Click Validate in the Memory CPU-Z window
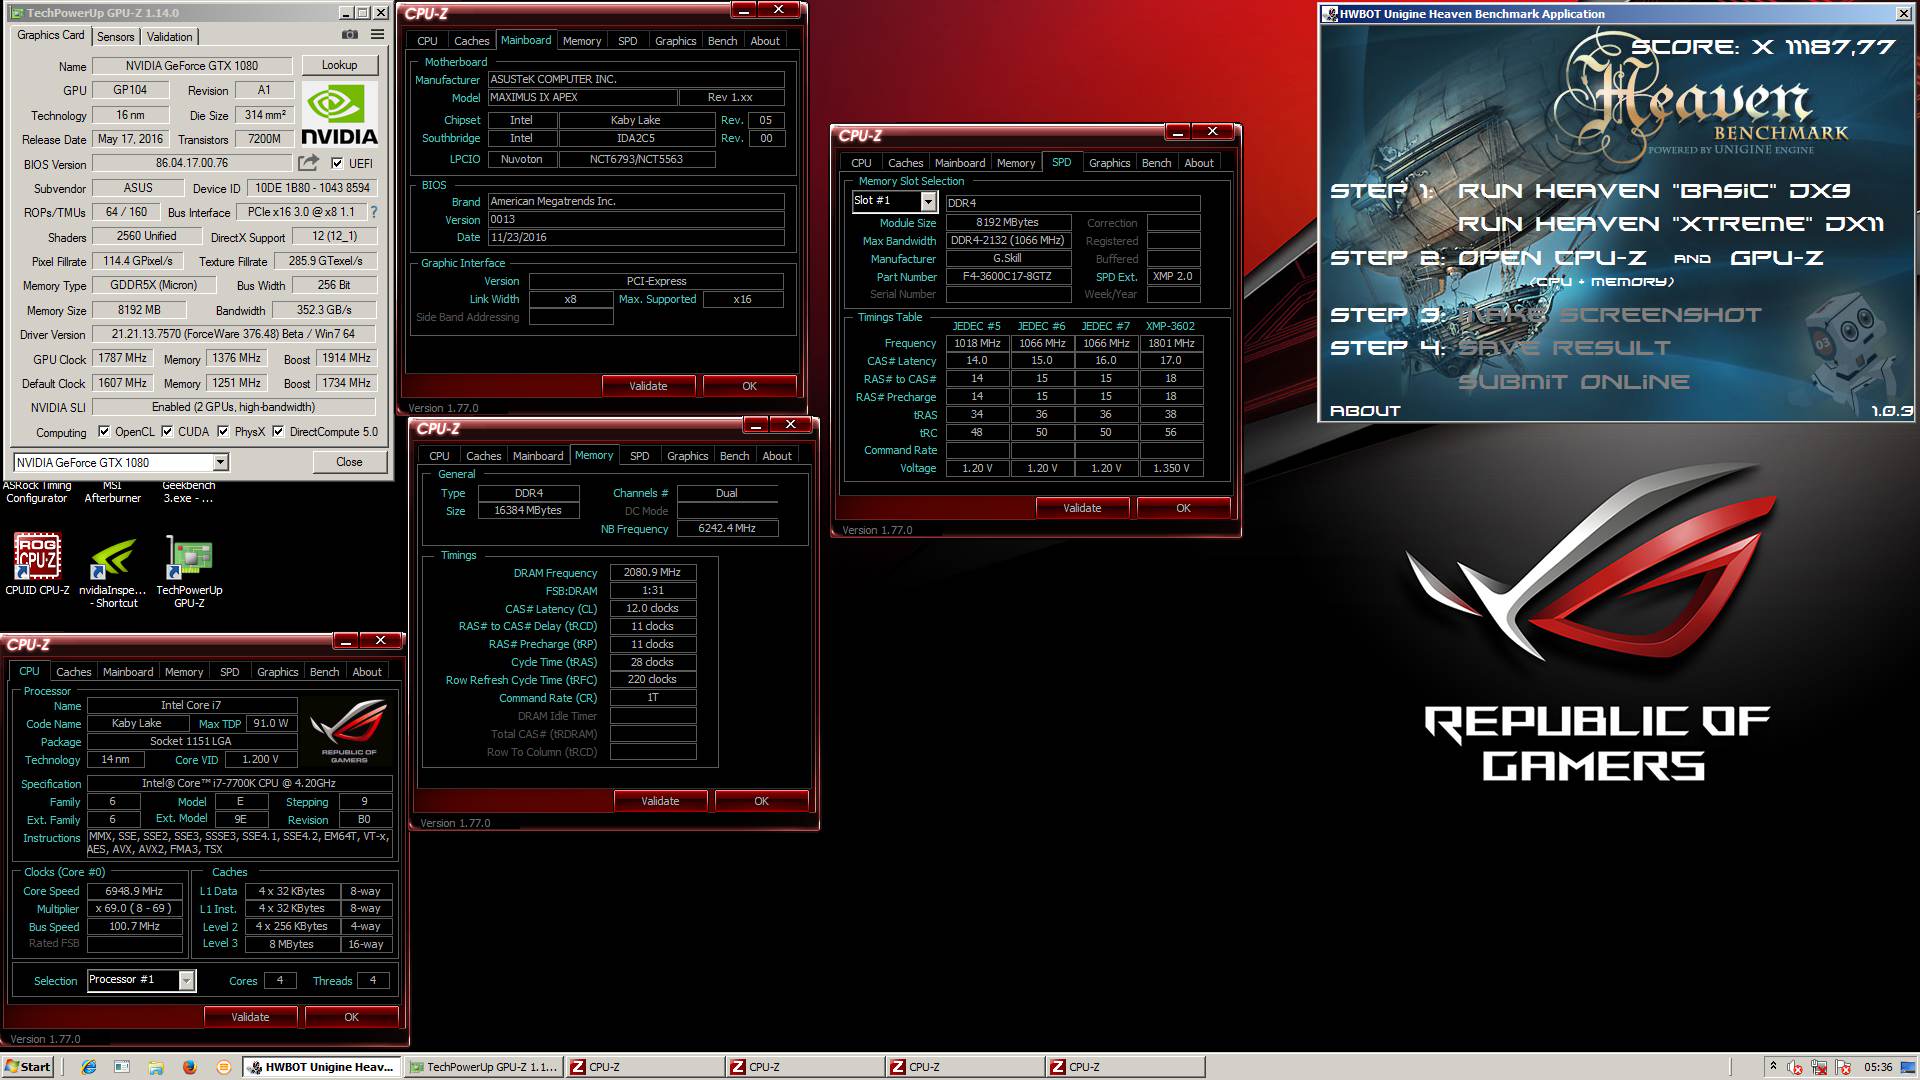This screenshot has height=1080, width=1920. (x=660, y=801)
